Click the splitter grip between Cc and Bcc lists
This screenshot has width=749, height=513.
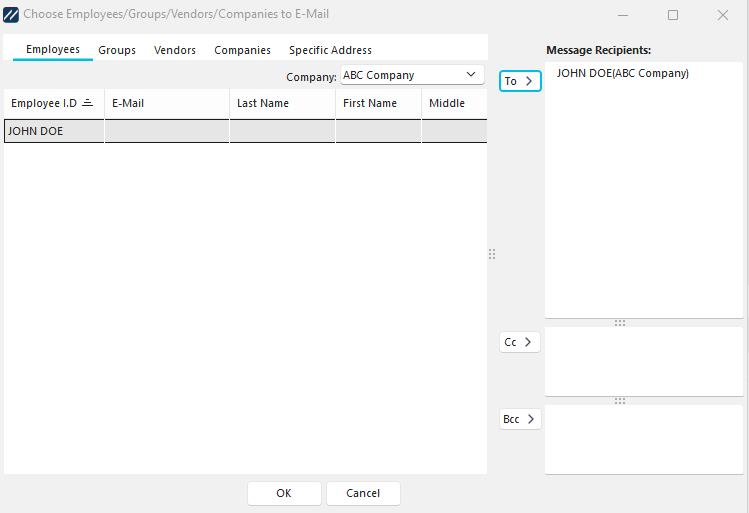point(620,401)
